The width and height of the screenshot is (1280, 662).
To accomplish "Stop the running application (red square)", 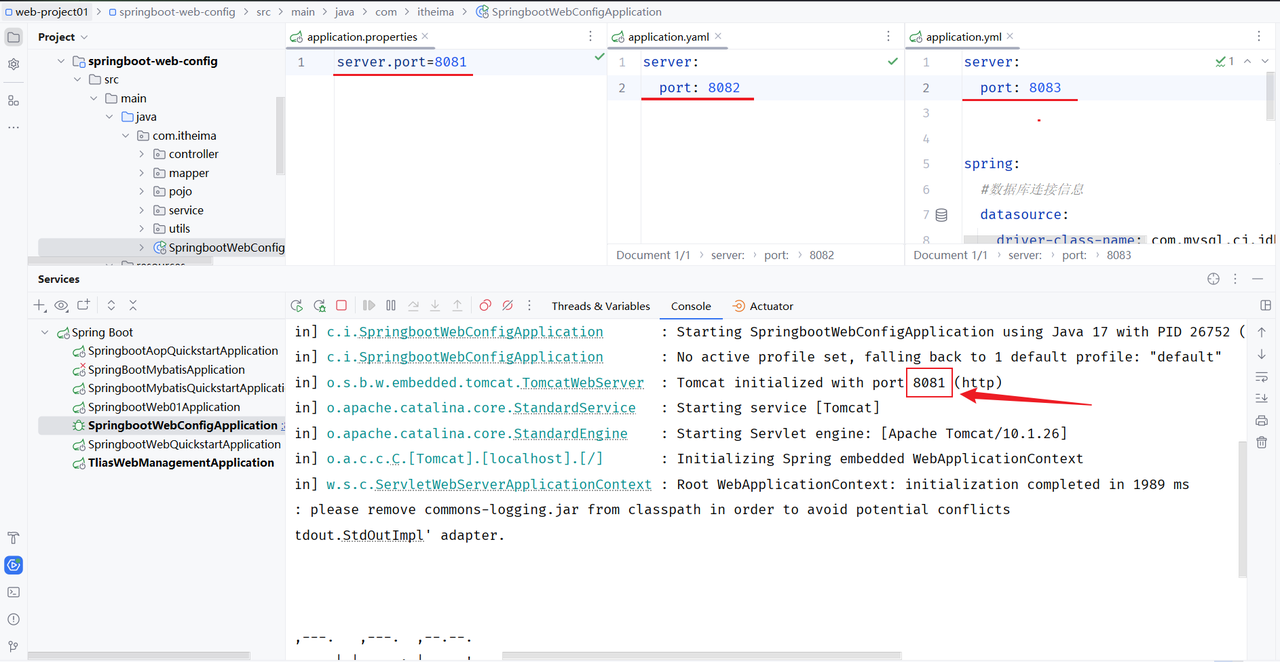I will [341, 306].
